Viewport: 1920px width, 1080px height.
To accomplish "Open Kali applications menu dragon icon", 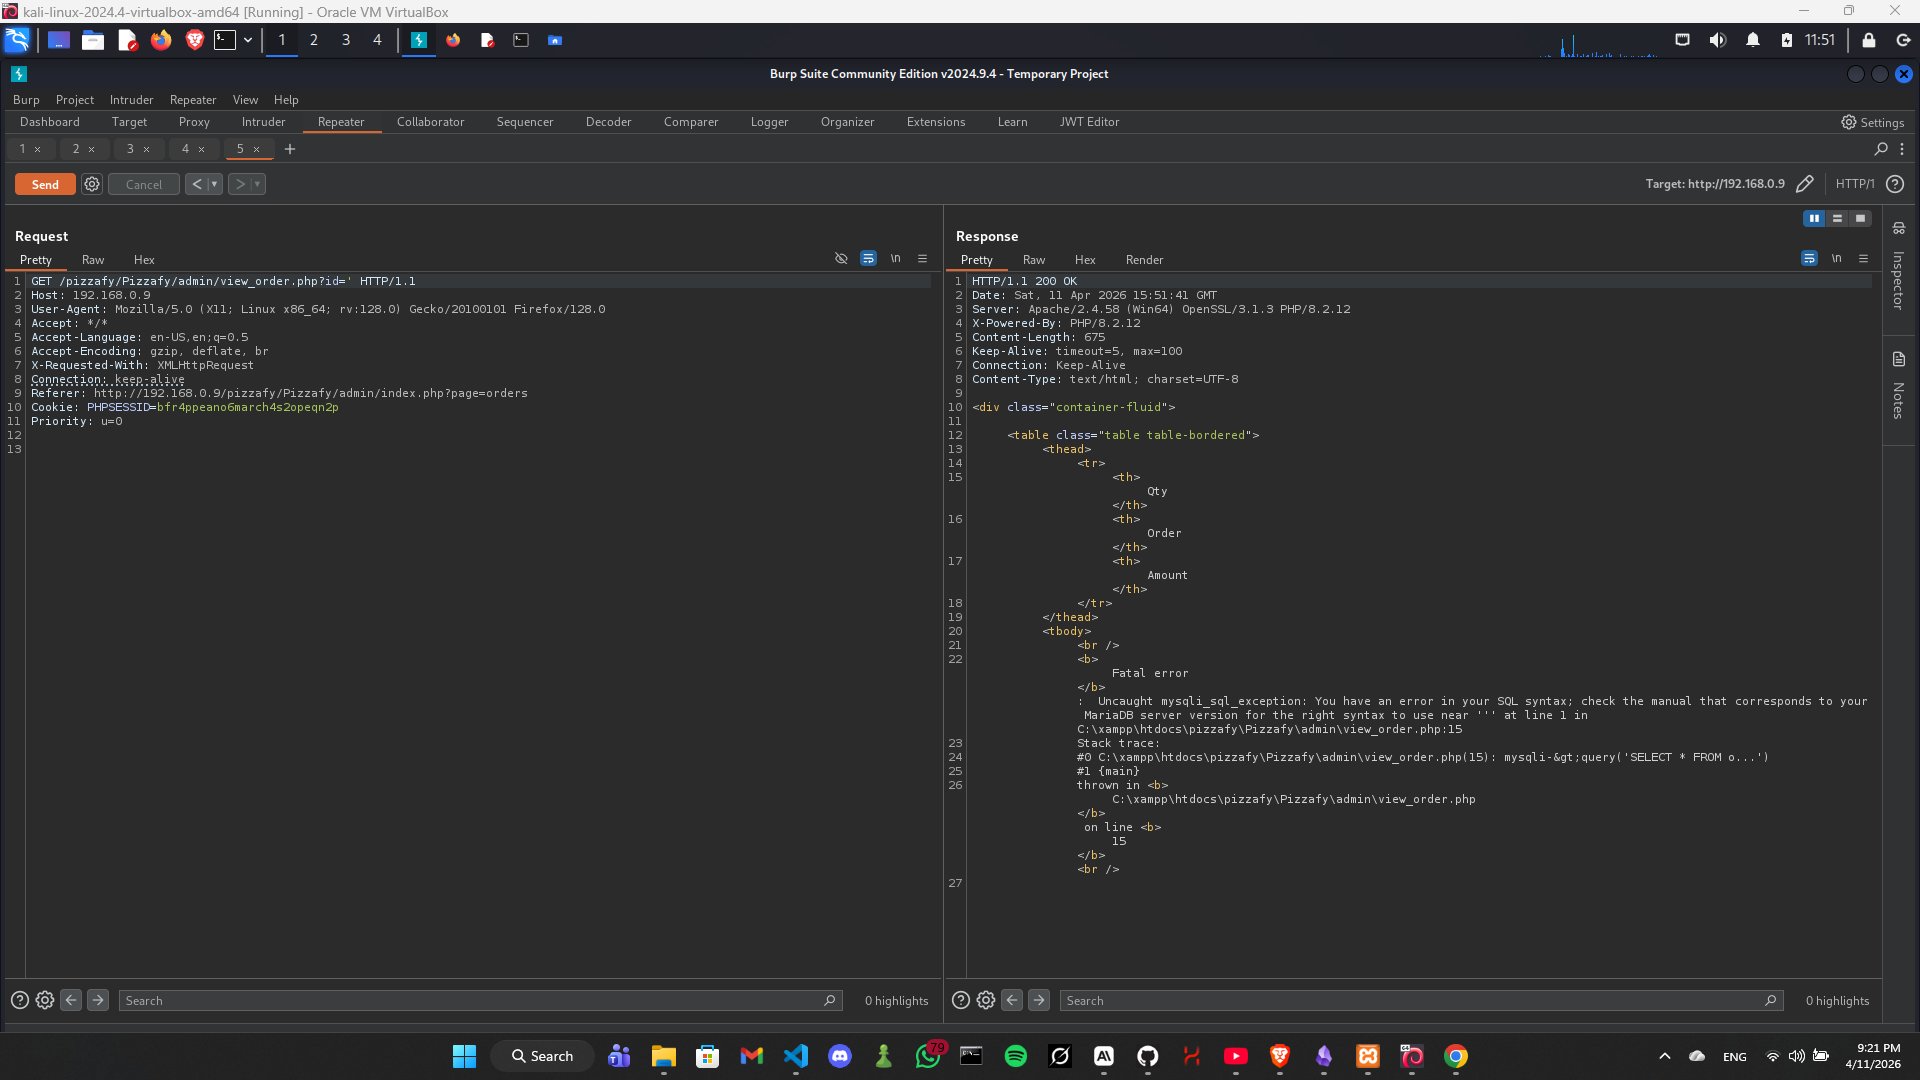I will coord(17,40).
